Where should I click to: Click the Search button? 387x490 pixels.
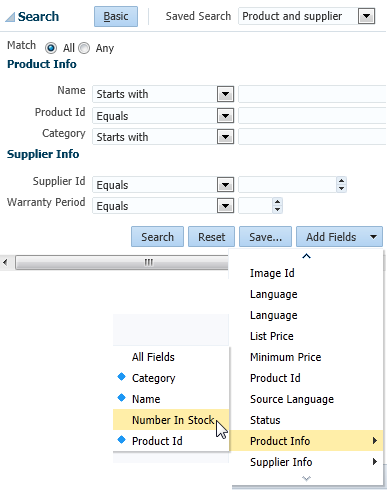157,237
